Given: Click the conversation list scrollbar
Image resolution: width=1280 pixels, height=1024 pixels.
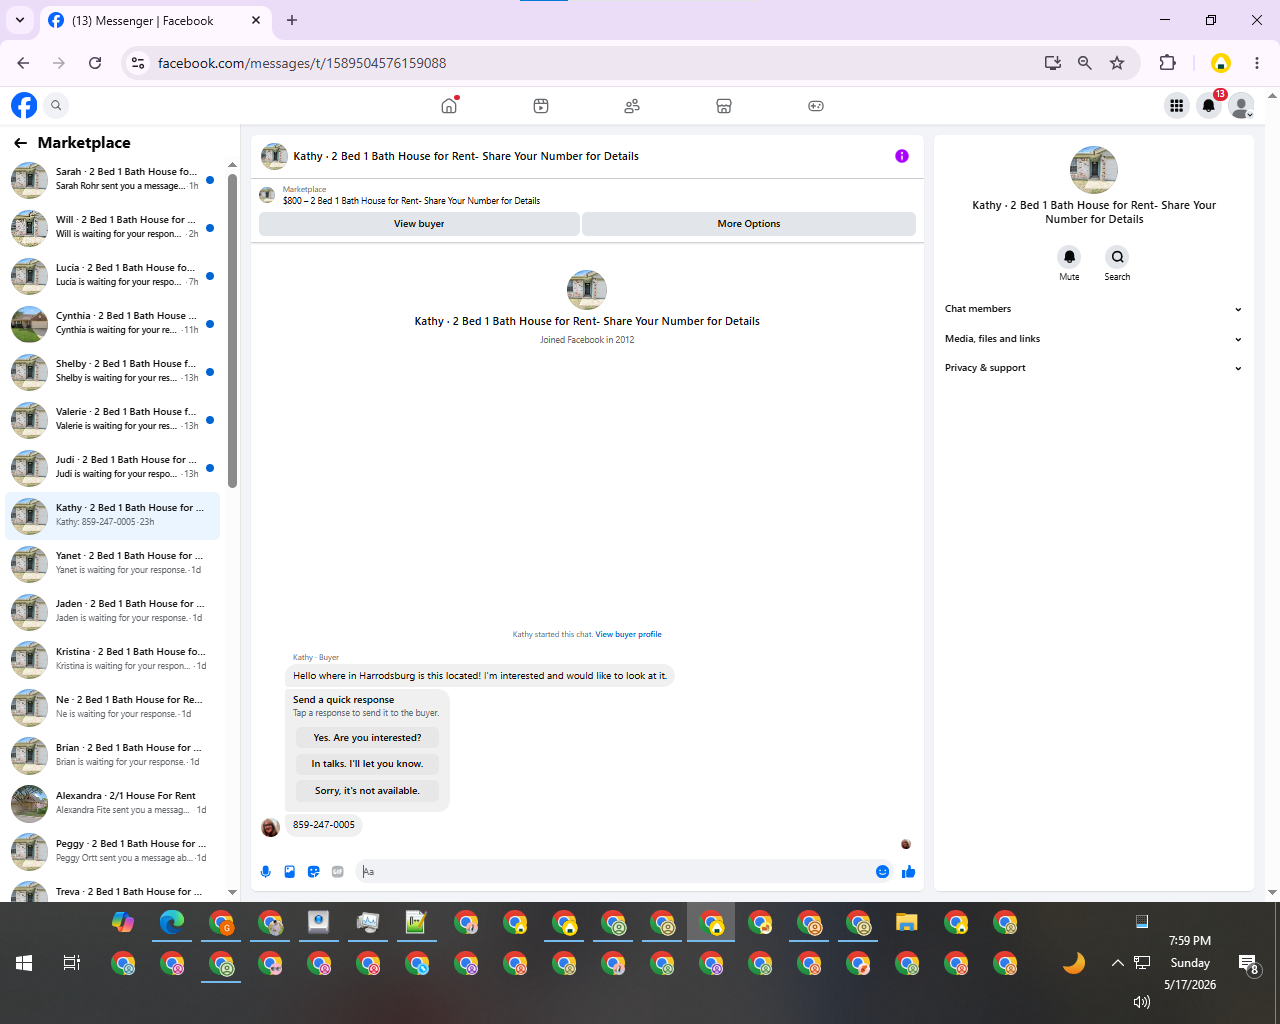Looking at the screenshot, I should (232, 332).
